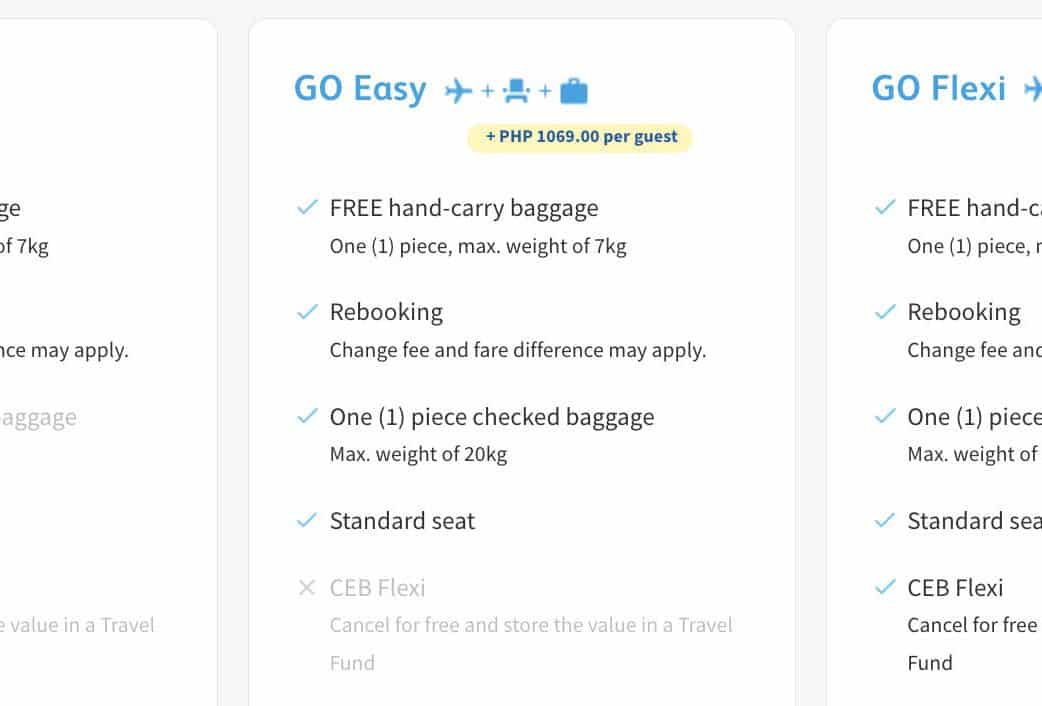
Task: Click the airplane icon beside GO Easy
Action: tap(459, 91)
